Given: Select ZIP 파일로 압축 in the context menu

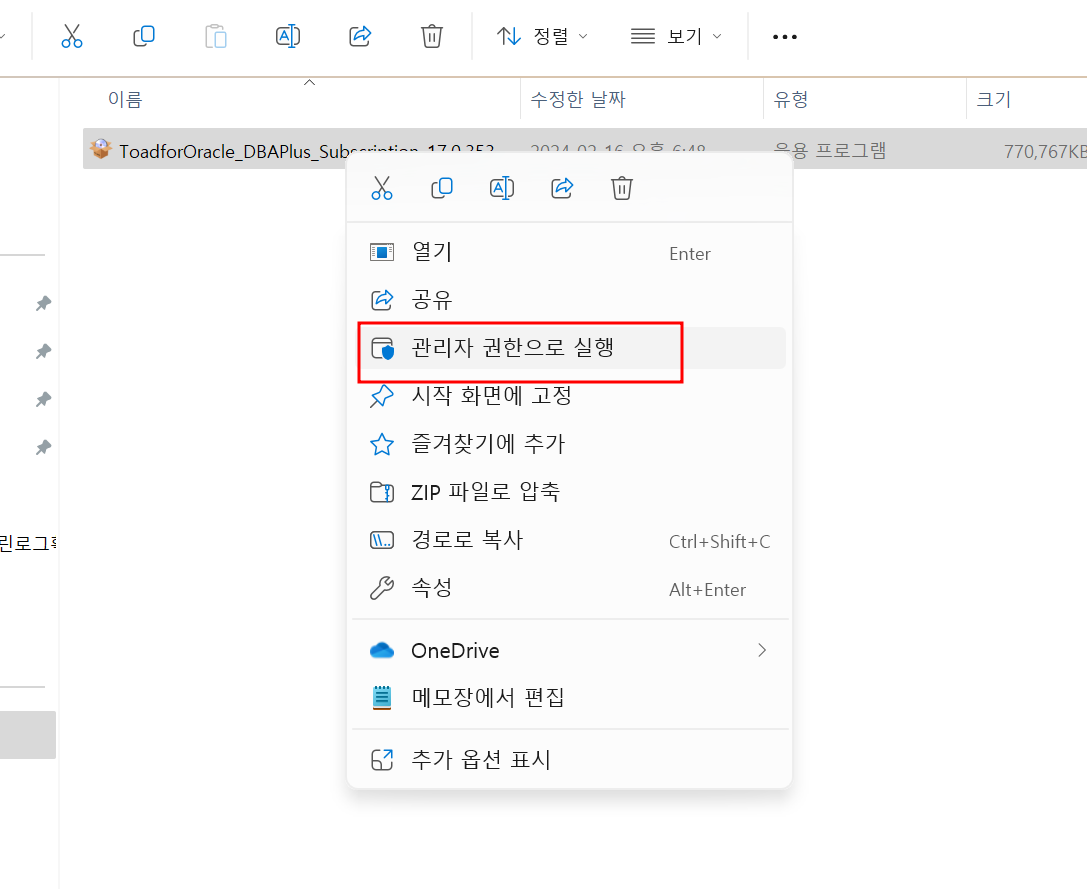Looking at the screenshot, I should click(569, 492).
